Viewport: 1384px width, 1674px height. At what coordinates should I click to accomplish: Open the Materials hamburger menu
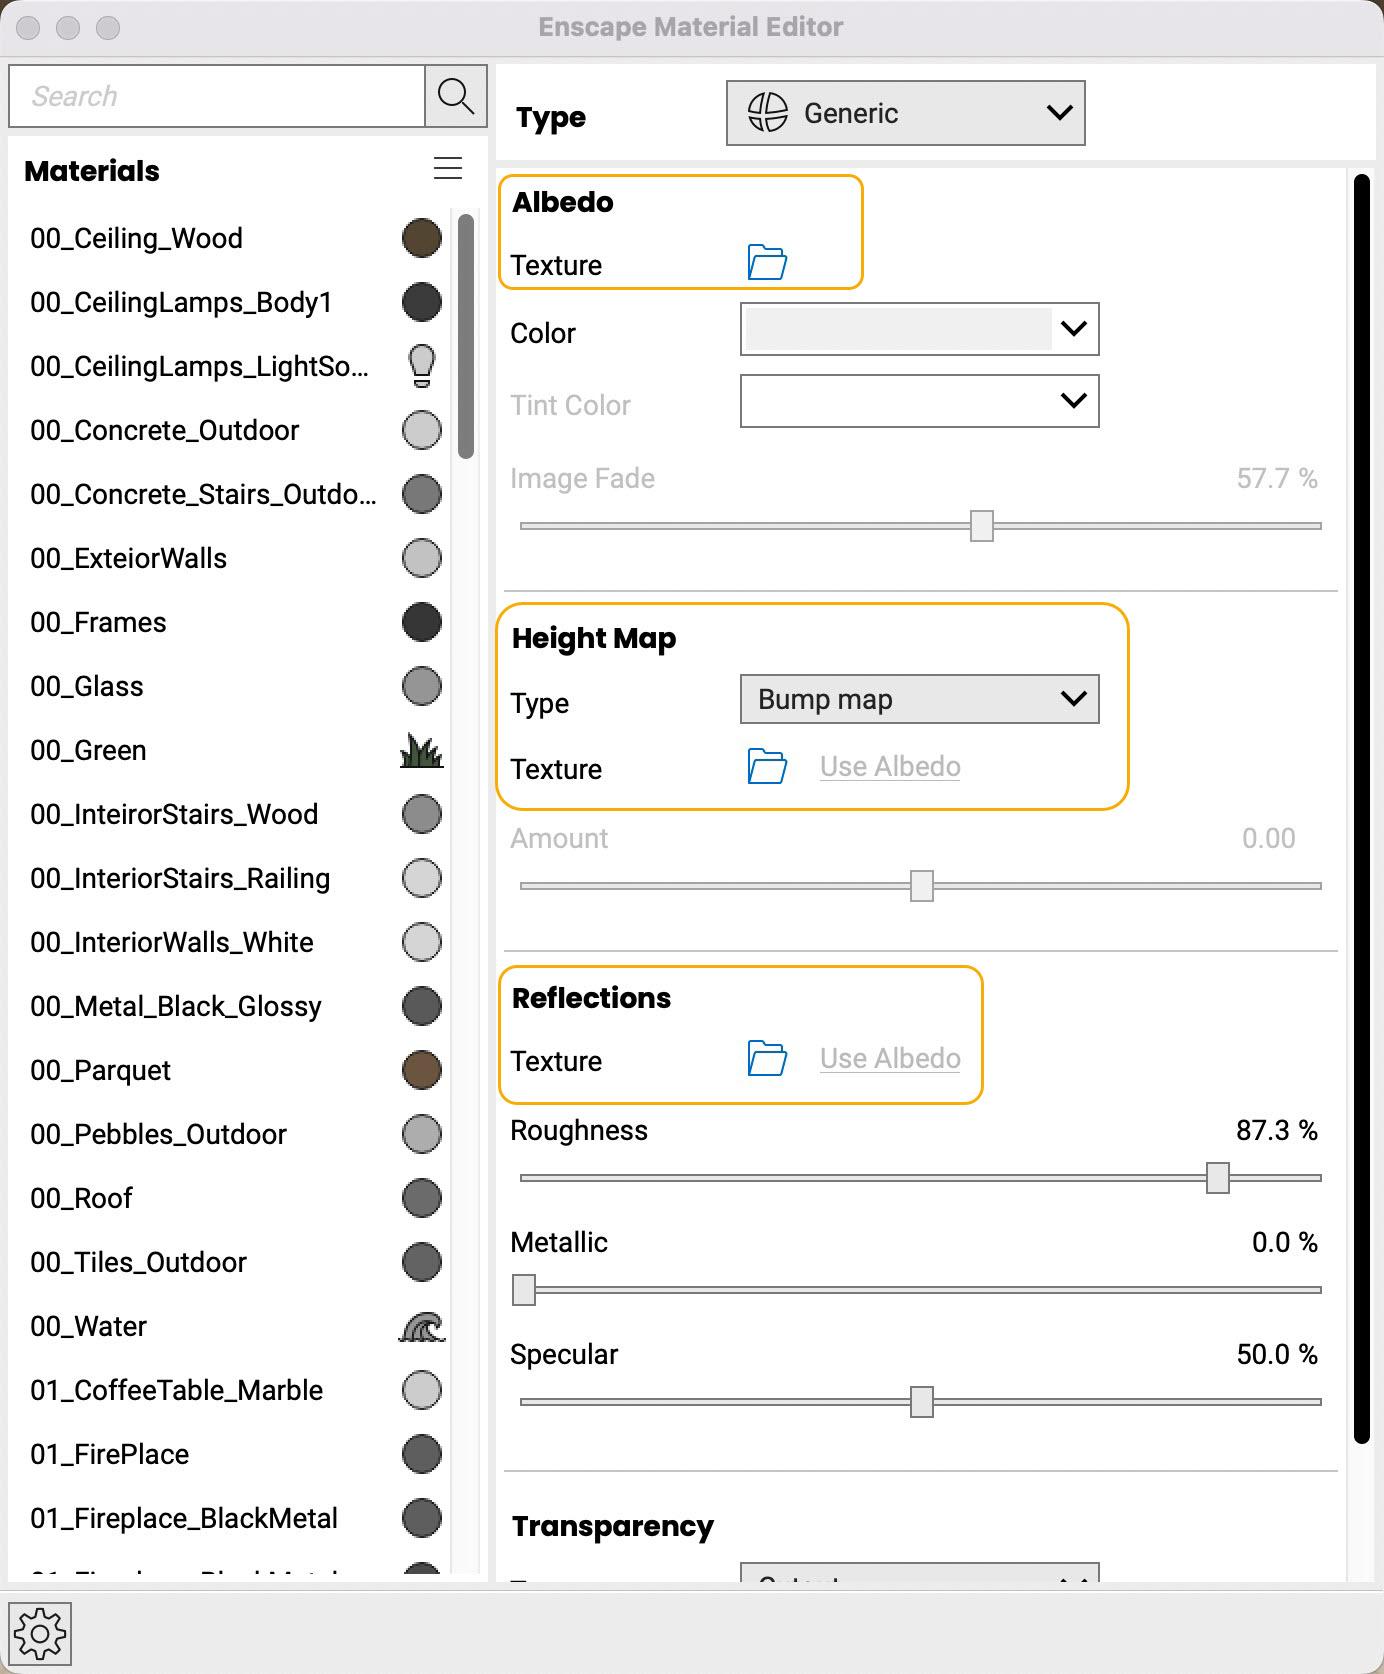(447, 168)
